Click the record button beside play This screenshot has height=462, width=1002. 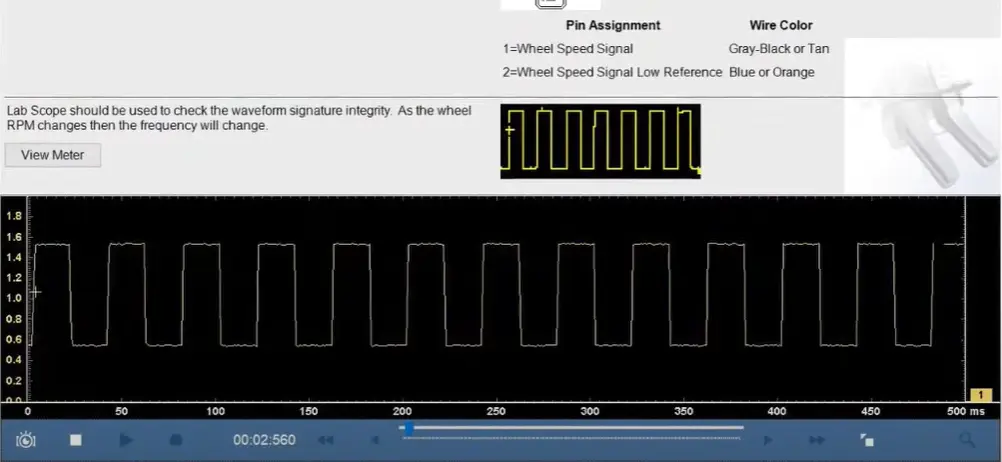176,439
